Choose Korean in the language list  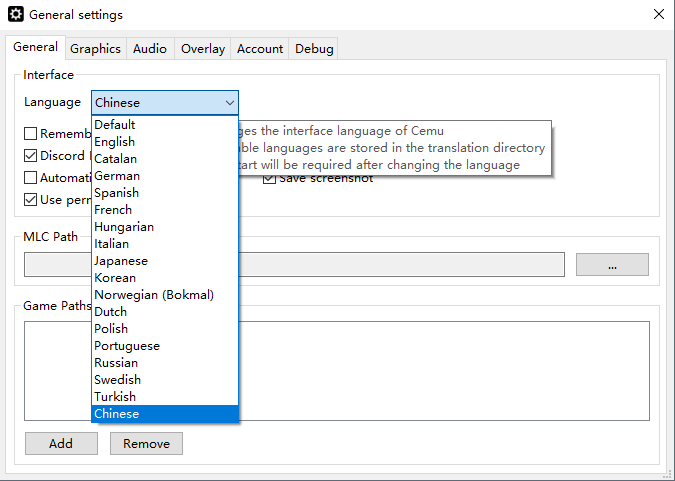[165, 278]
